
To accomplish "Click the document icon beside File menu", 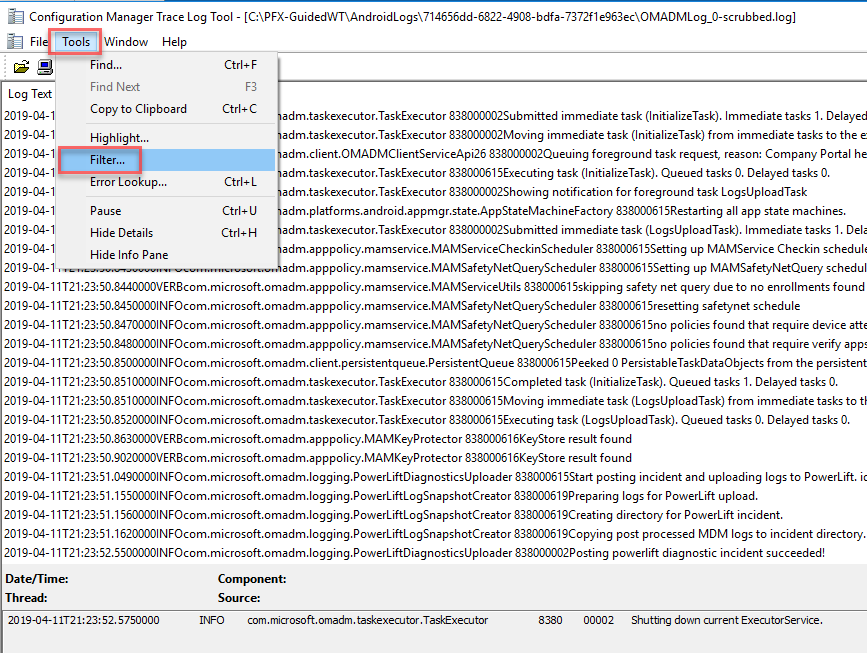I will pyautogui.click(x=15, y=41).
